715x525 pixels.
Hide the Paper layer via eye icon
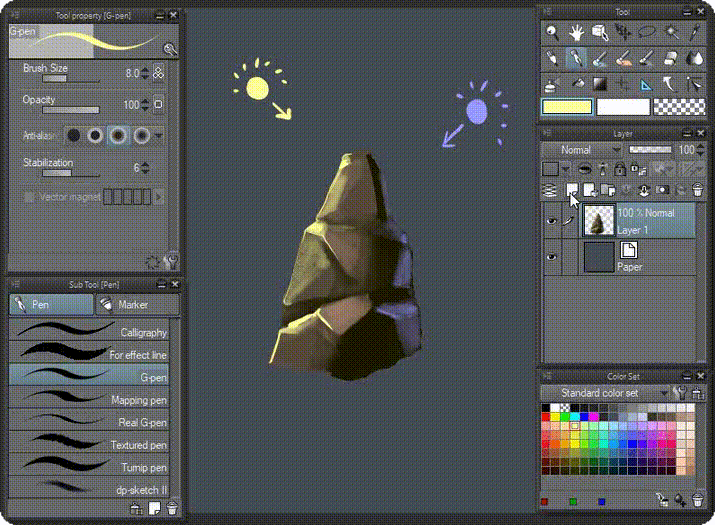tap(551, 257)
